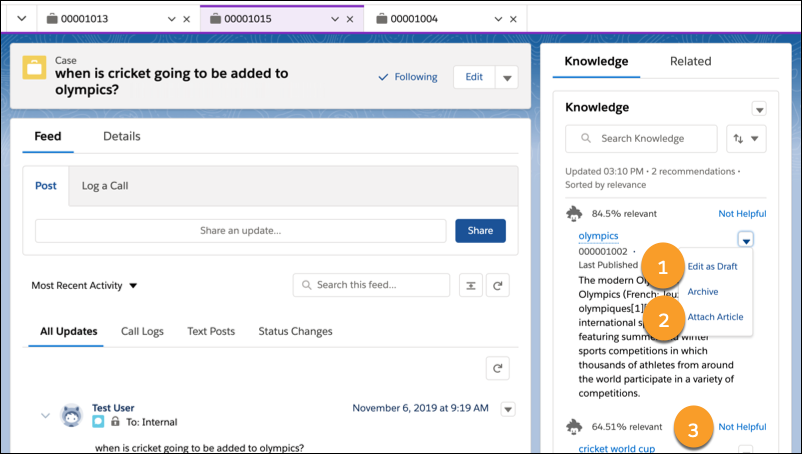802x454 pixels.
Task: Switch to the Related sidebar tab
Action: point(690,61)
